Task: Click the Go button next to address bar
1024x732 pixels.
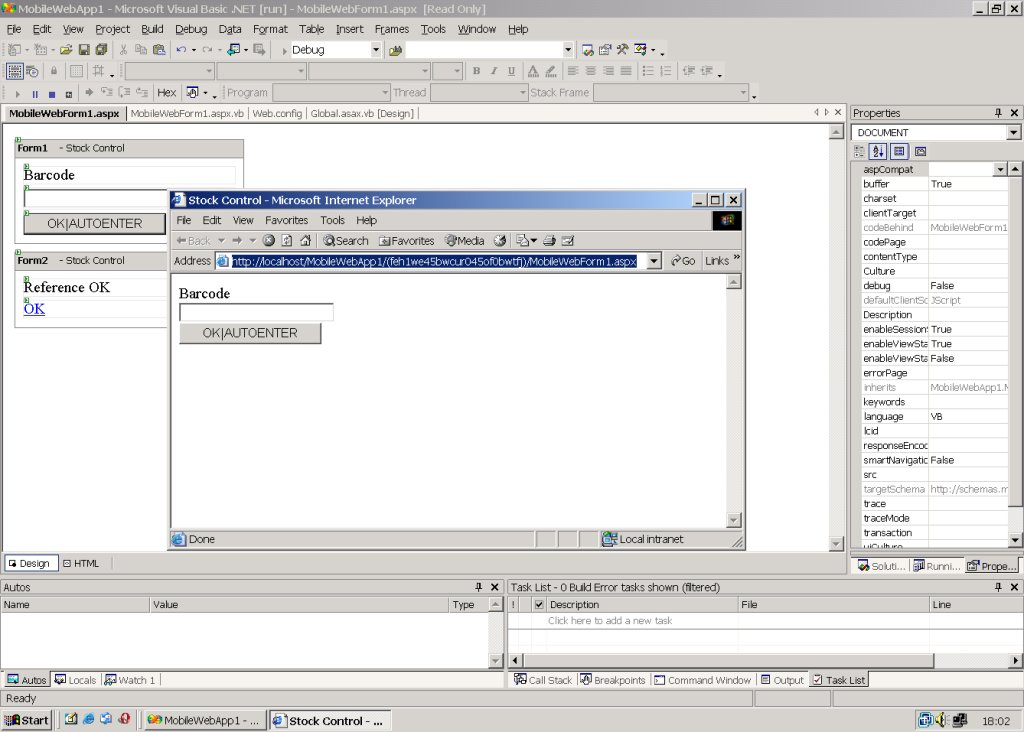Action: click(x=683, y=261)
